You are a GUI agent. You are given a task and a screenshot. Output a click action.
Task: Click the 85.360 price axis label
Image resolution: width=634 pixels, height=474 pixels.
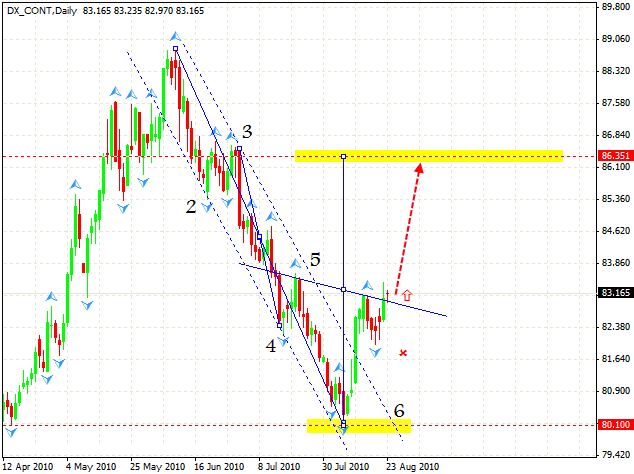(x=616, y=199)
